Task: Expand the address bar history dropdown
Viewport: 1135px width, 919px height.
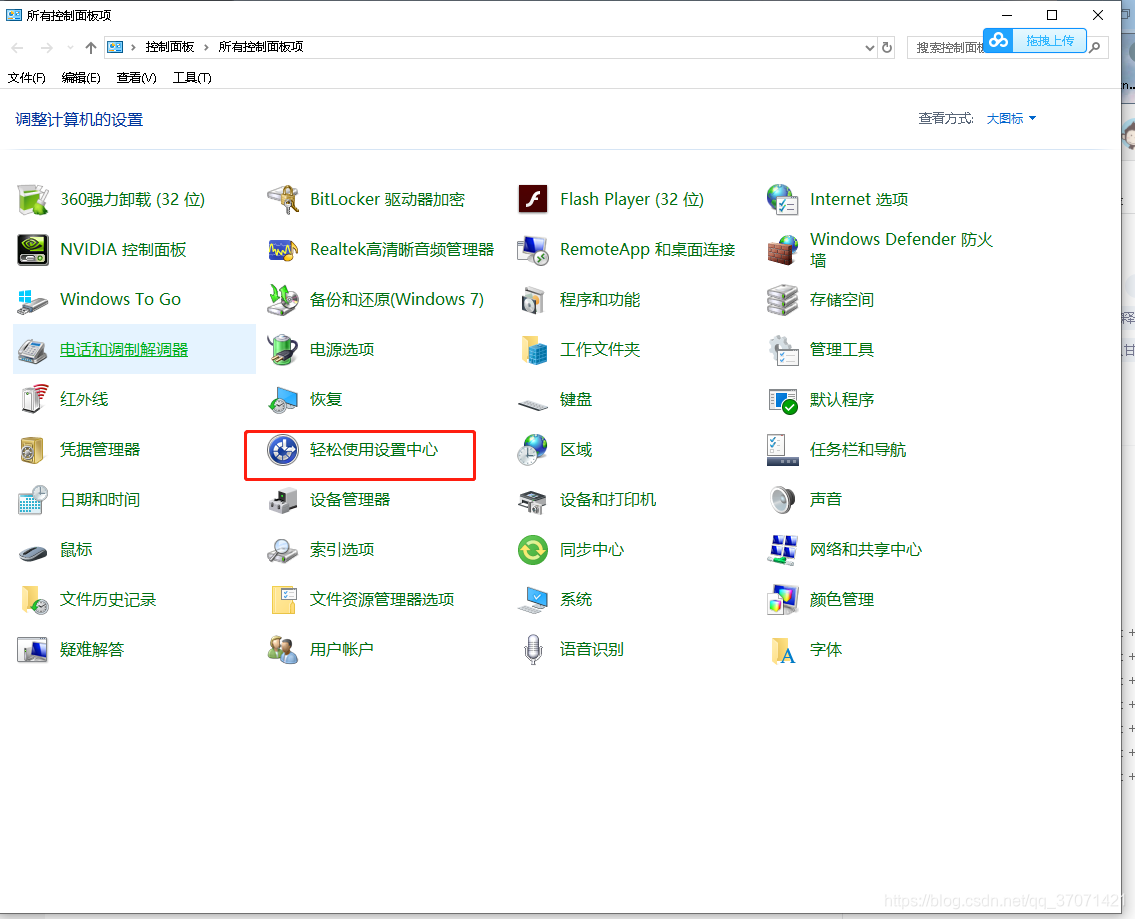Action: (x=869, y=48)
